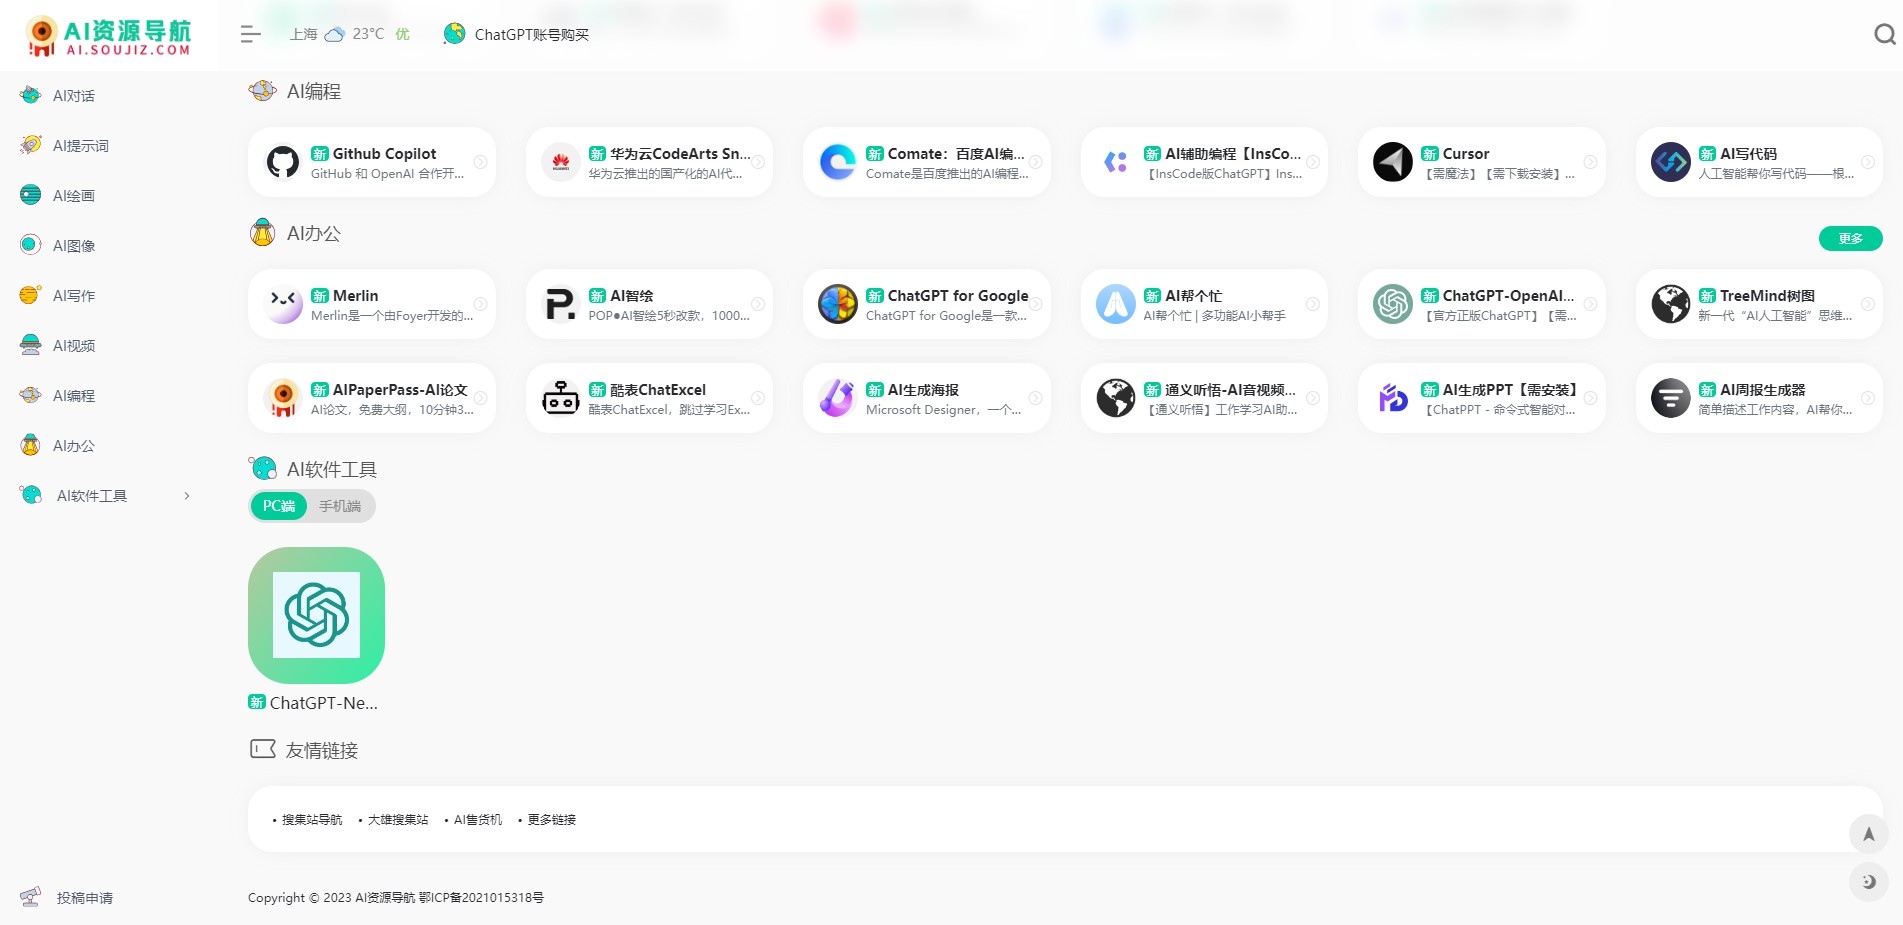Open the 搜集站导航 friend link
The height and width of the screenshot is (925, 1903).
(x=311, y=820)
